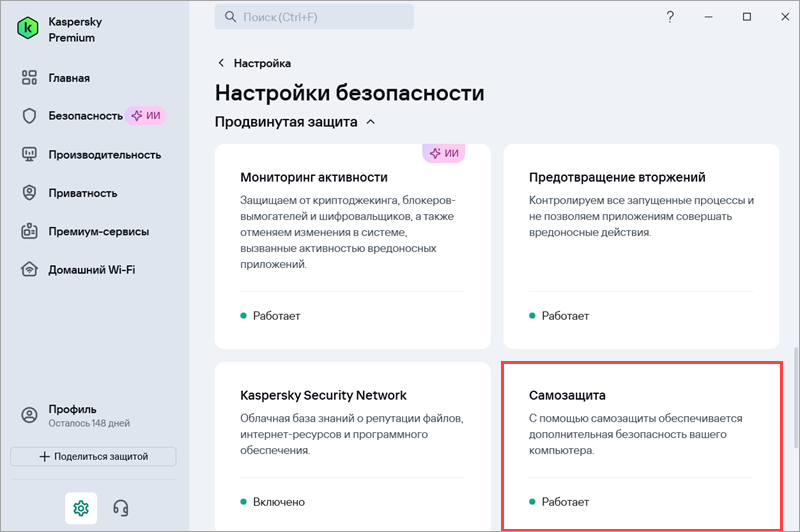Click Работает status under Предотвращение вторжений

[x=559, y=316]
